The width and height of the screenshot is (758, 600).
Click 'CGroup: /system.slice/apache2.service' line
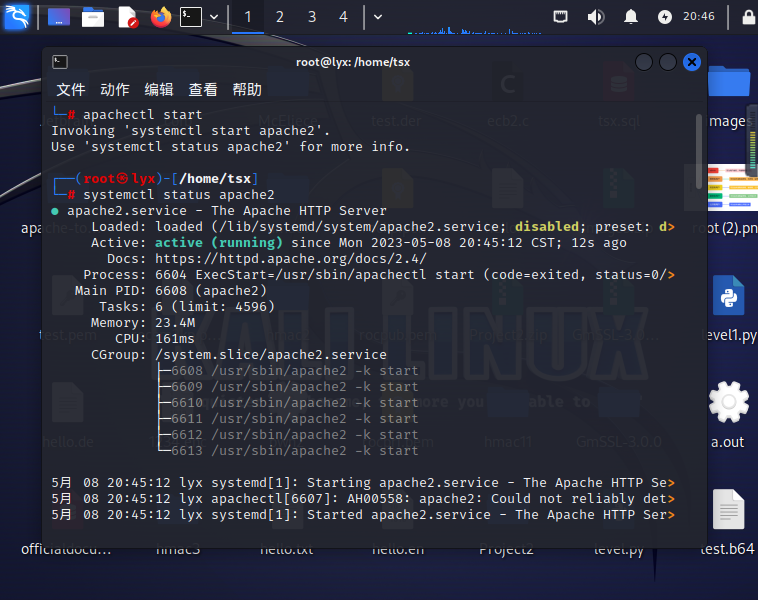(x=239, y=354)
